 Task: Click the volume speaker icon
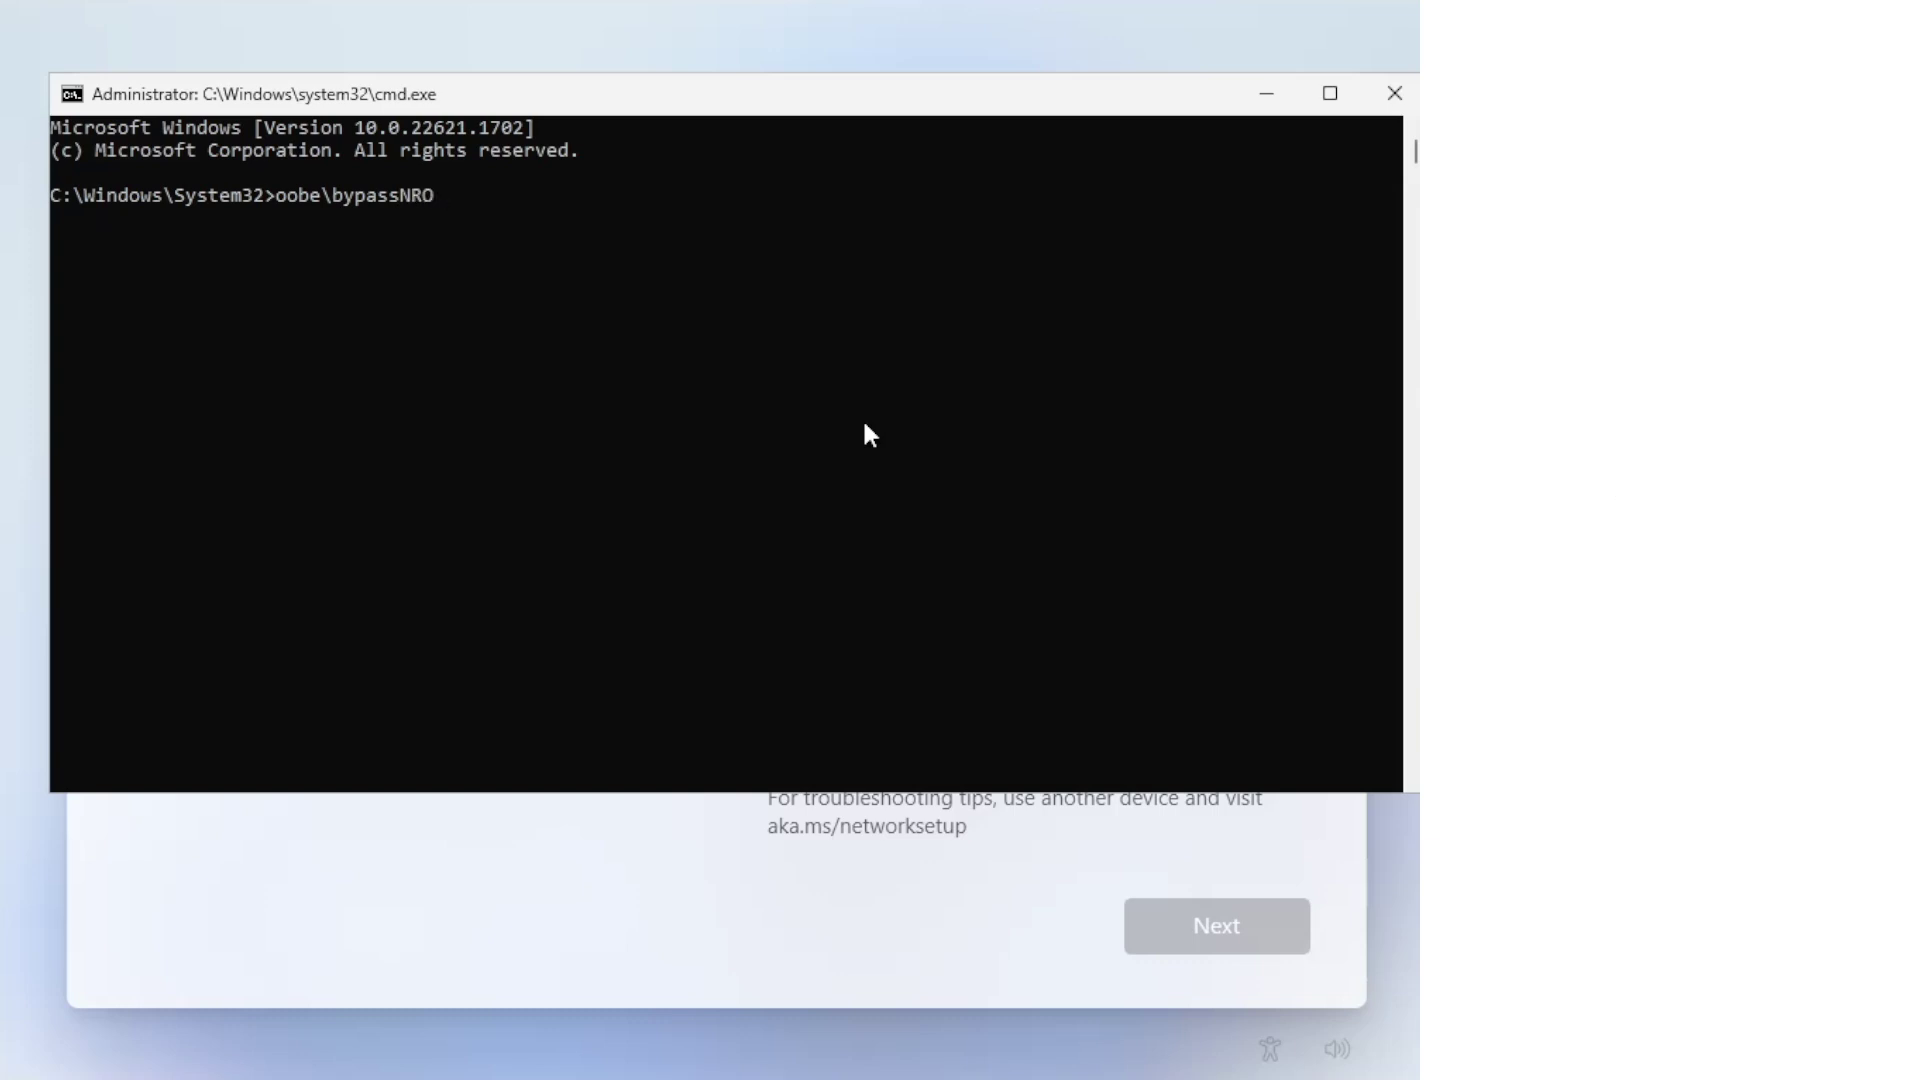coord(1337,1049)
